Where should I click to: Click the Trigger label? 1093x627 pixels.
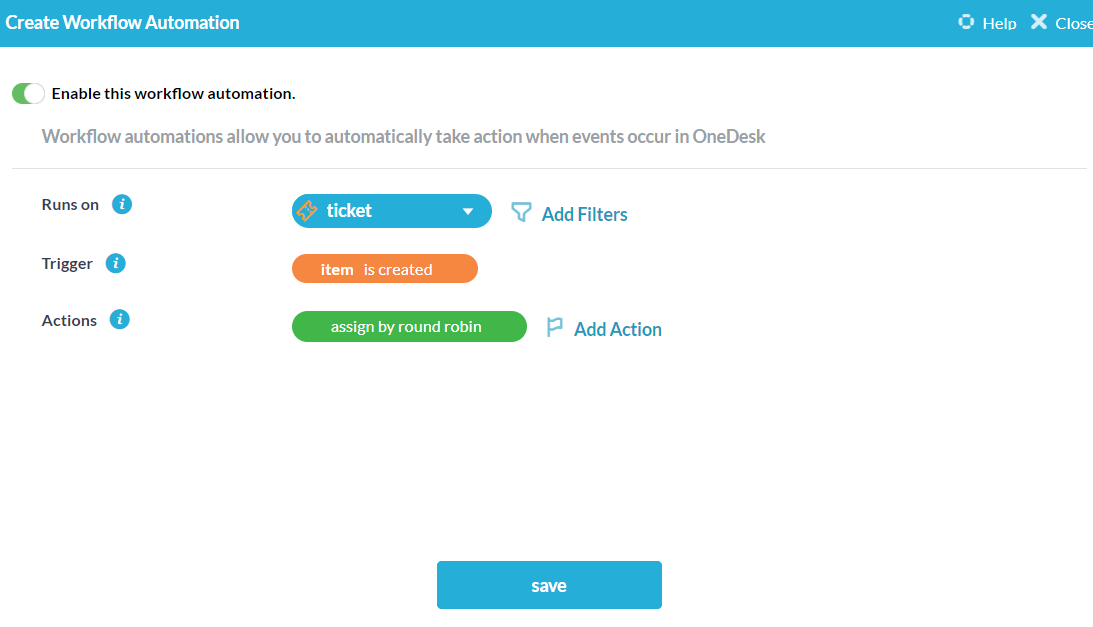67,263
